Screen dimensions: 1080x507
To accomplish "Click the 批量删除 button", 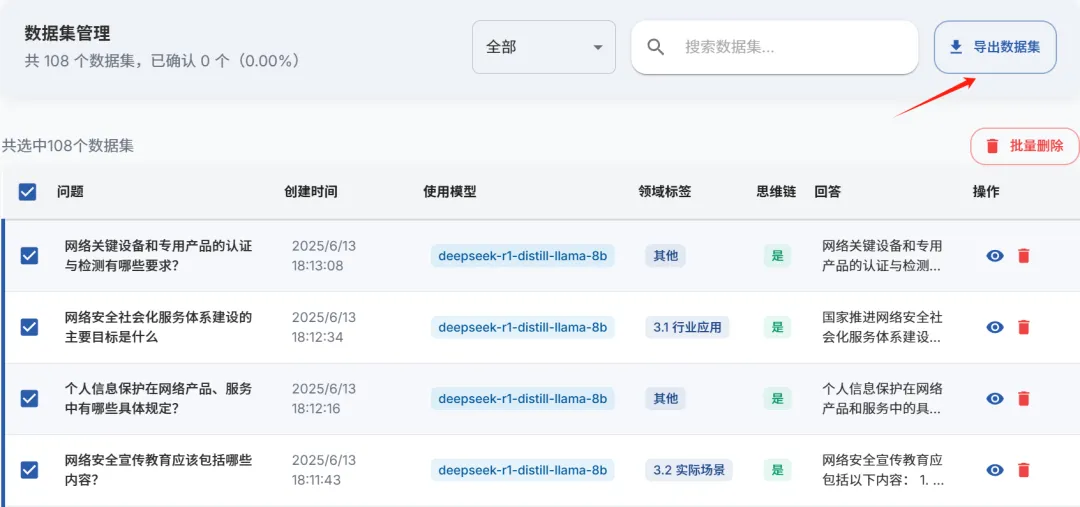I will click(1025, 145).
